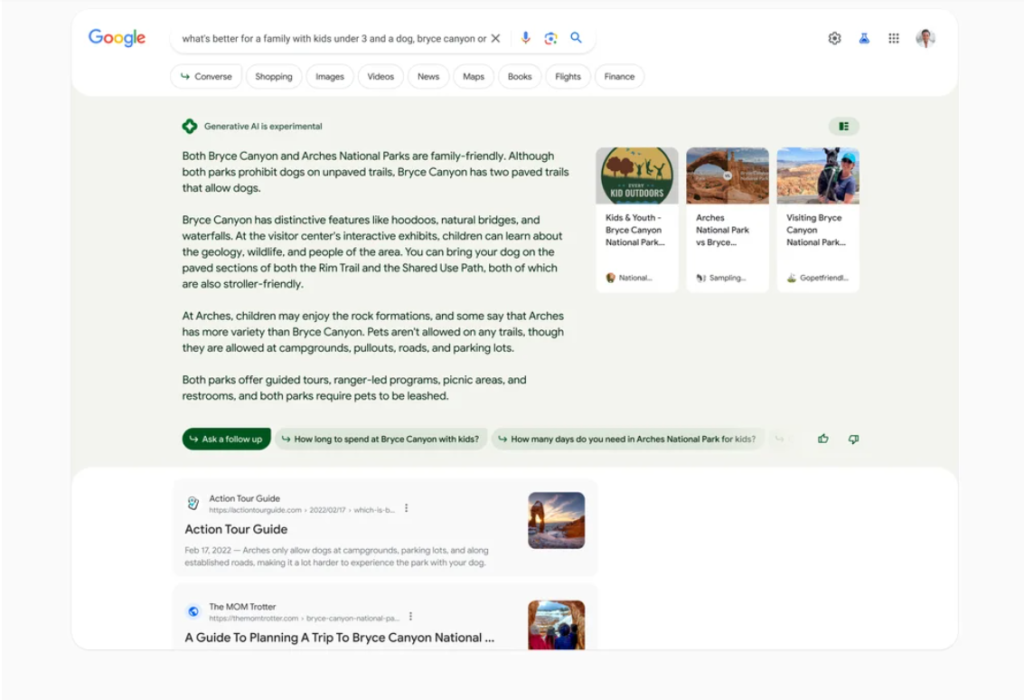Start voice search with the microphone icon
Viewport: 1024px width, 700px height.
pyautogui.click(x=526, y=37)
